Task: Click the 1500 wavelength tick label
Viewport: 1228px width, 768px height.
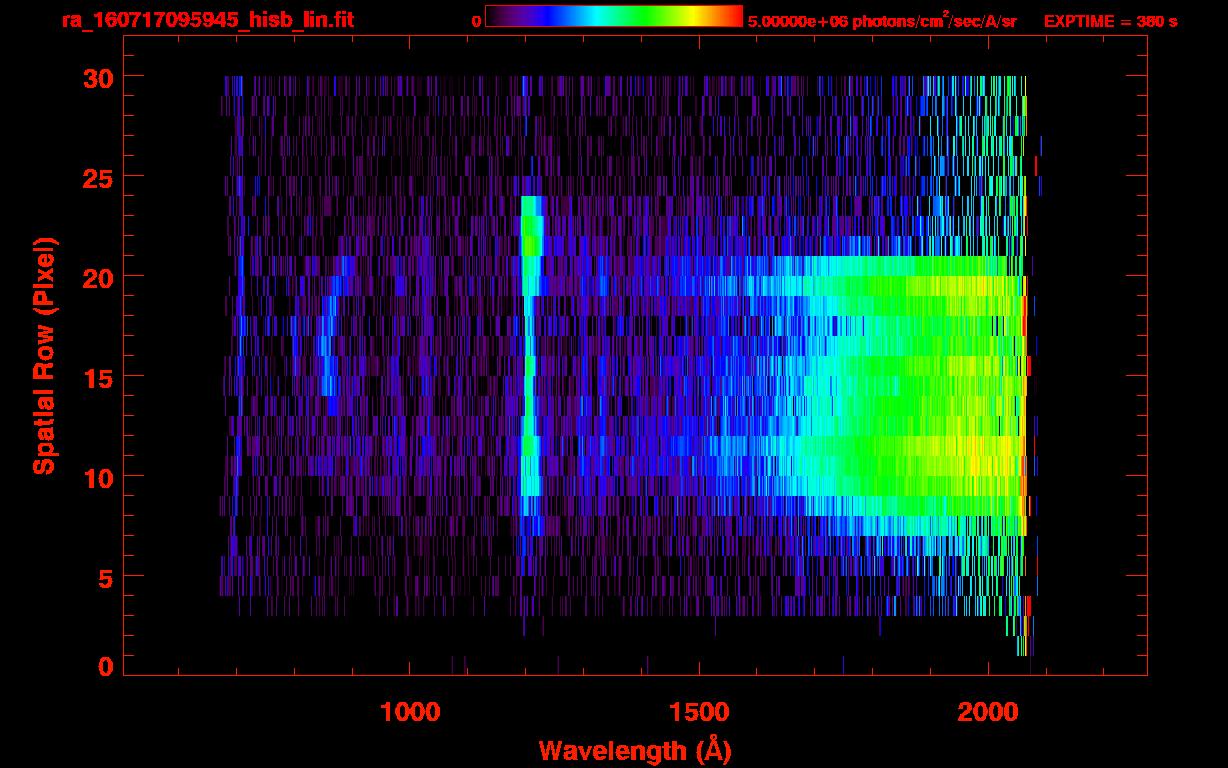Action: click(x=699, y=712)
